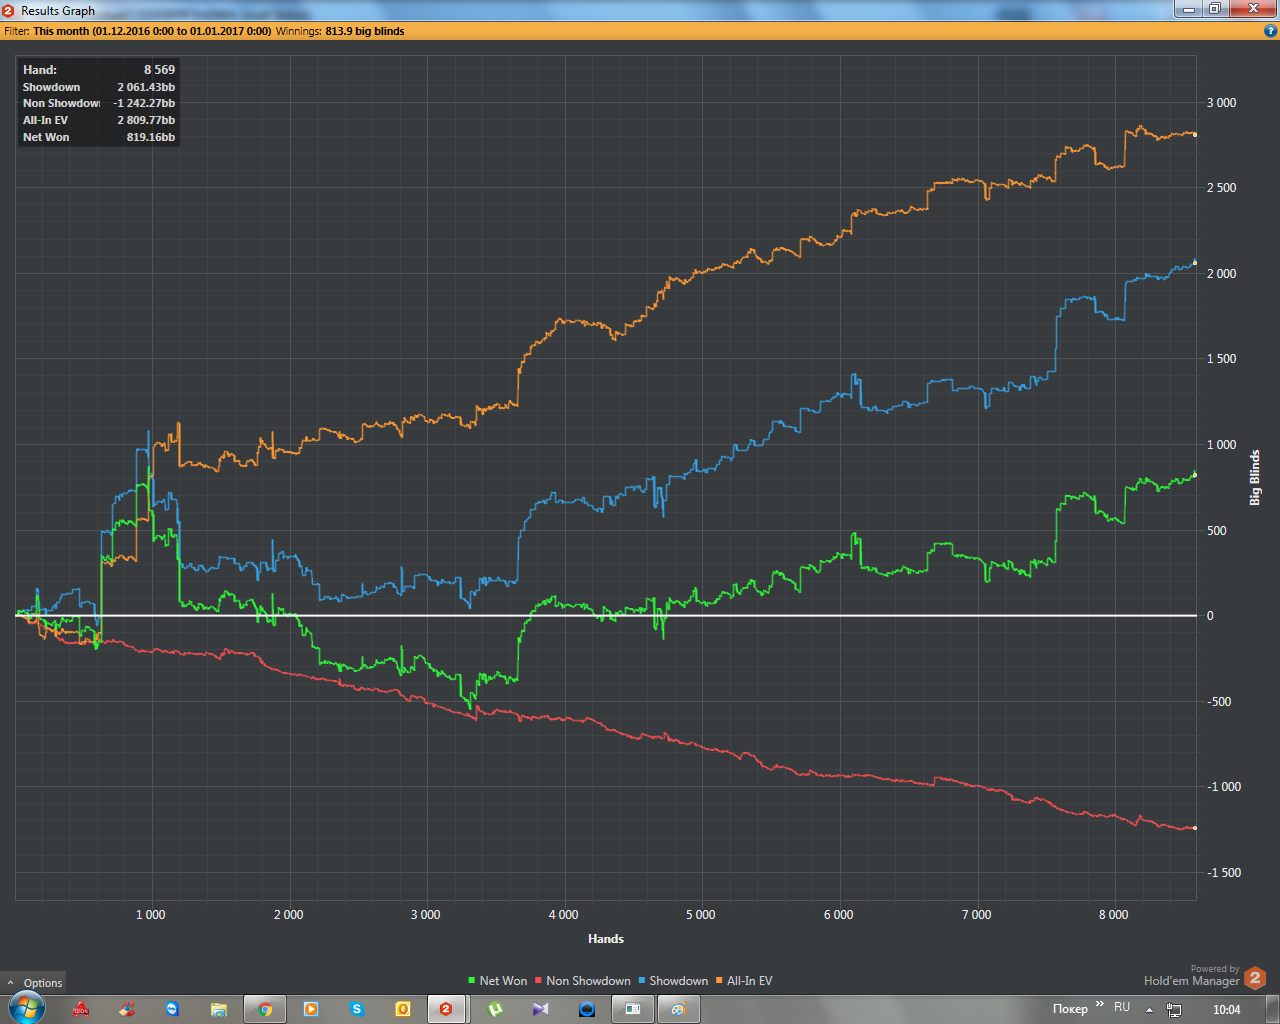
Task: Switch the RU input language indicator
Action: [1122, 1007]
